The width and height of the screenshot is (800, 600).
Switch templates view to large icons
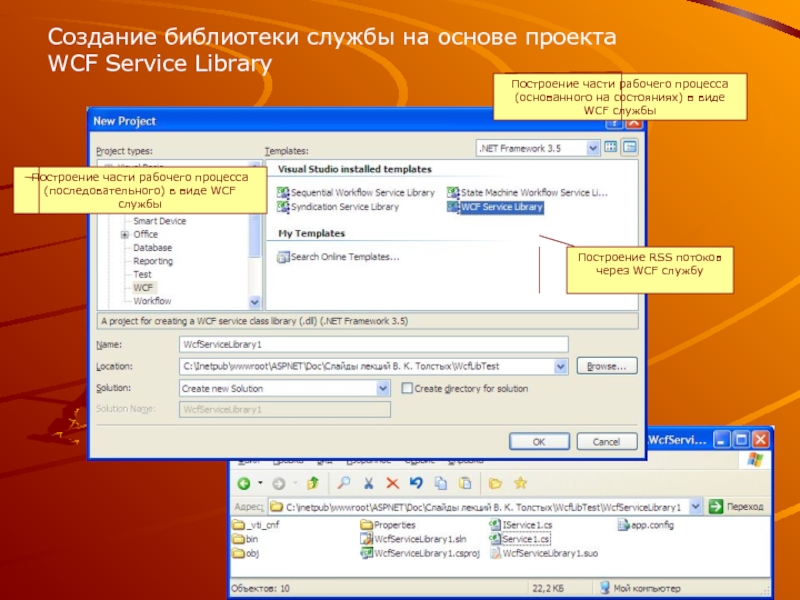pyautogui.click(x=611, y=147)
